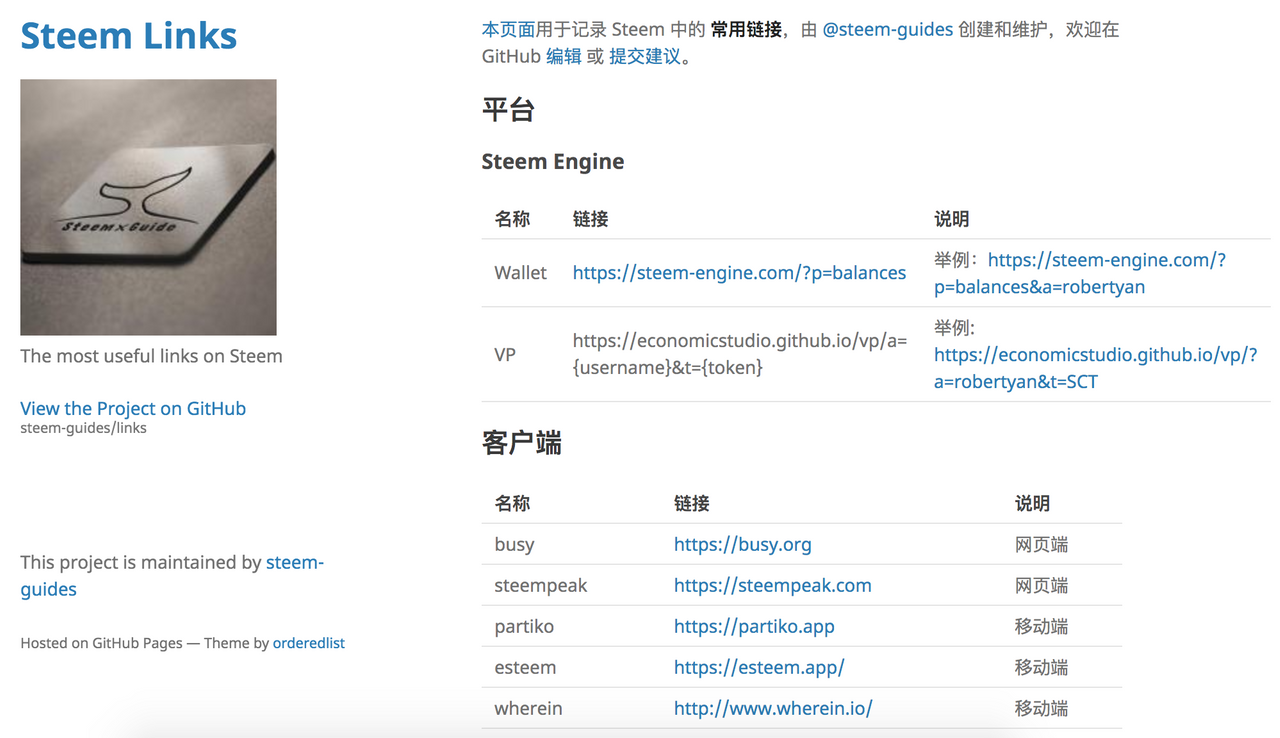Viewport: 1280px width, 738px height.
Task: Click 链接 header in Steem Engine table
Action: click(x=590, y=219)
